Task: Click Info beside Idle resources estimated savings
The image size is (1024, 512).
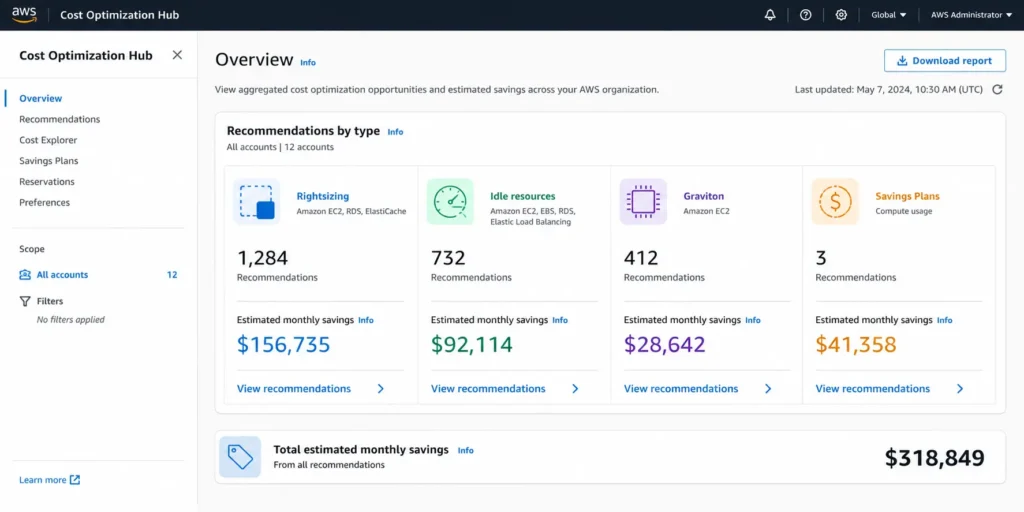Action: point(560,321)
